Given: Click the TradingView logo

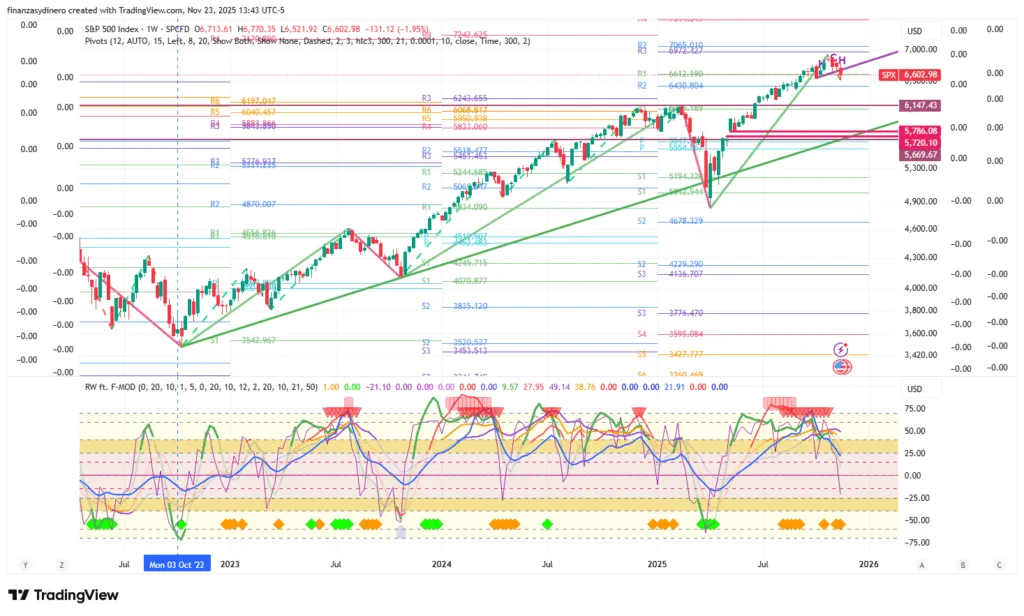Looking at the screenshot, I should click(x=63, y=596).
